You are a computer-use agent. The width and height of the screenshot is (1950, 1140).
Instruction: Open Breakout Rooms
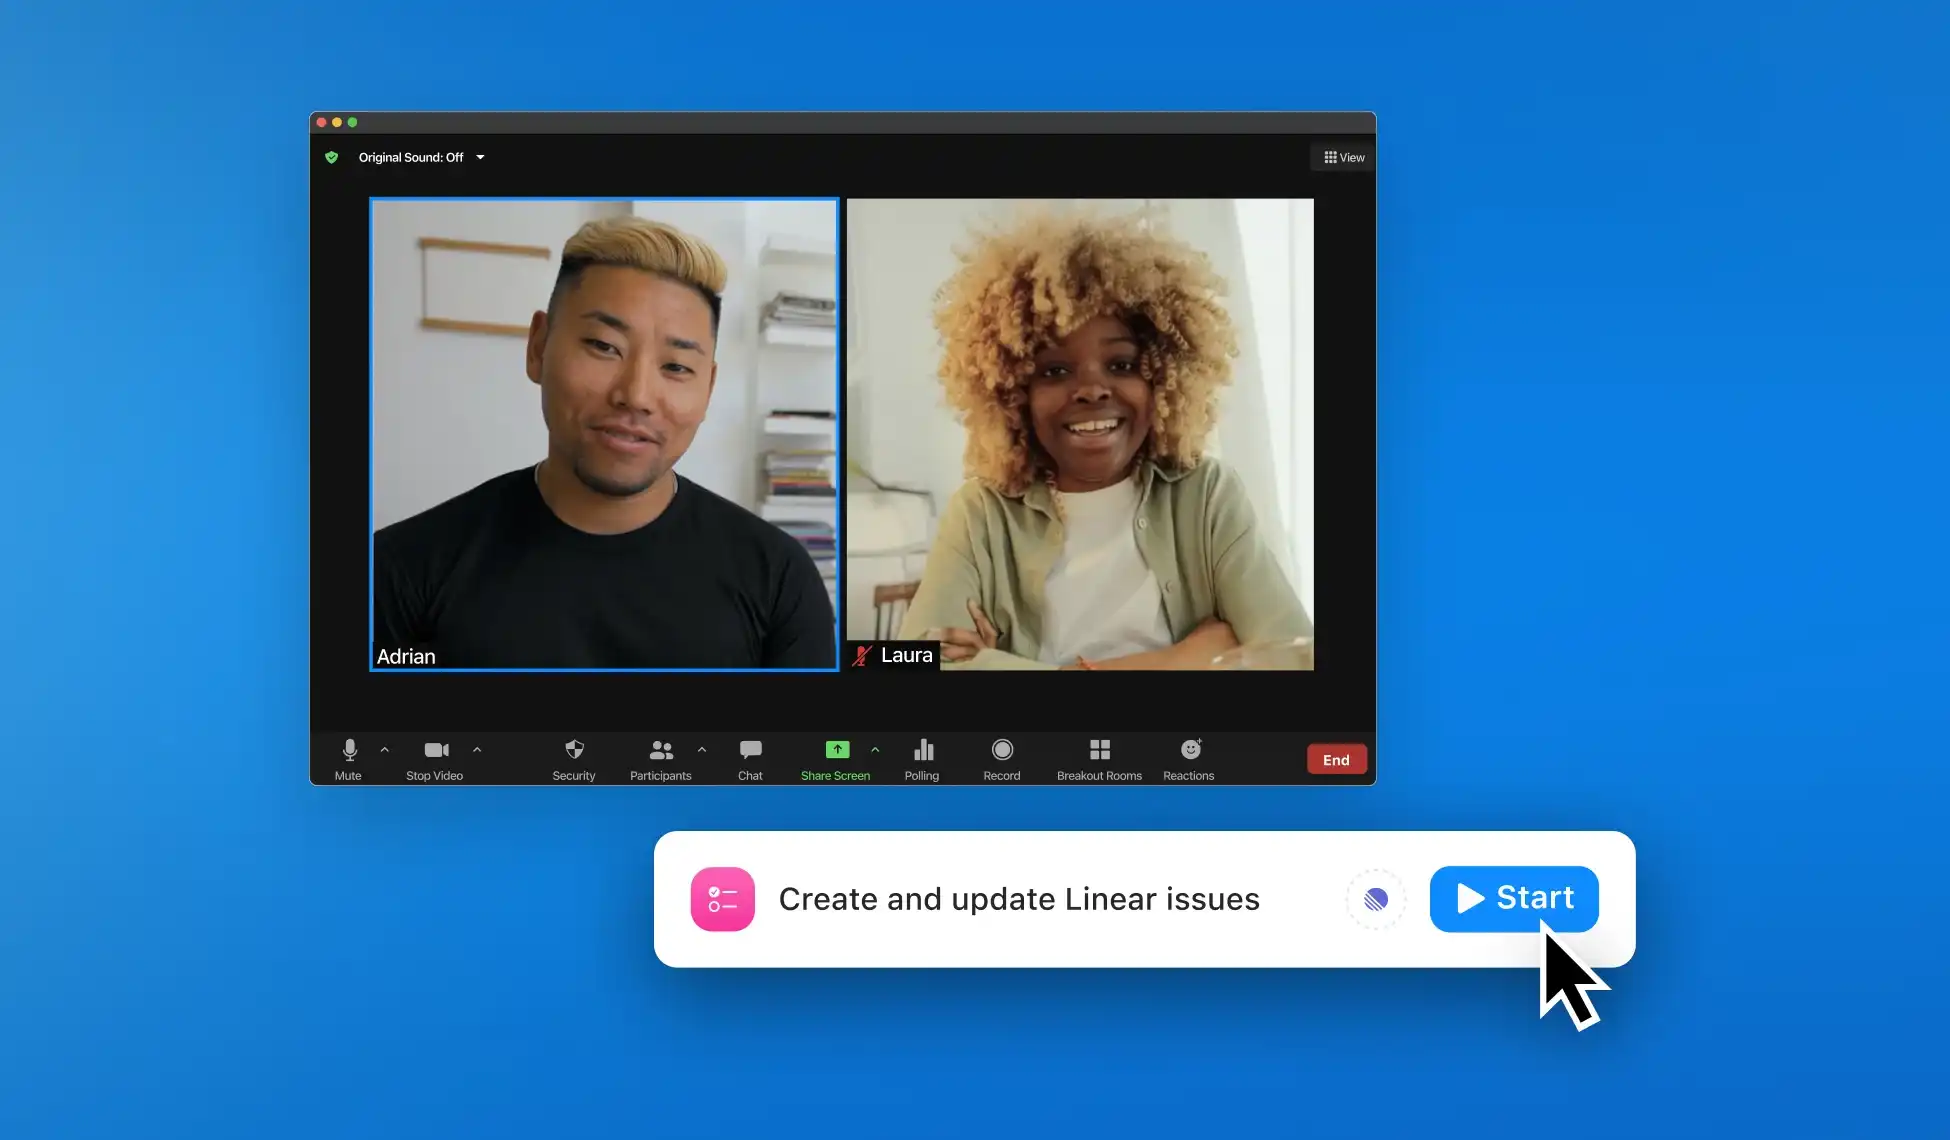click(1100, 751)
